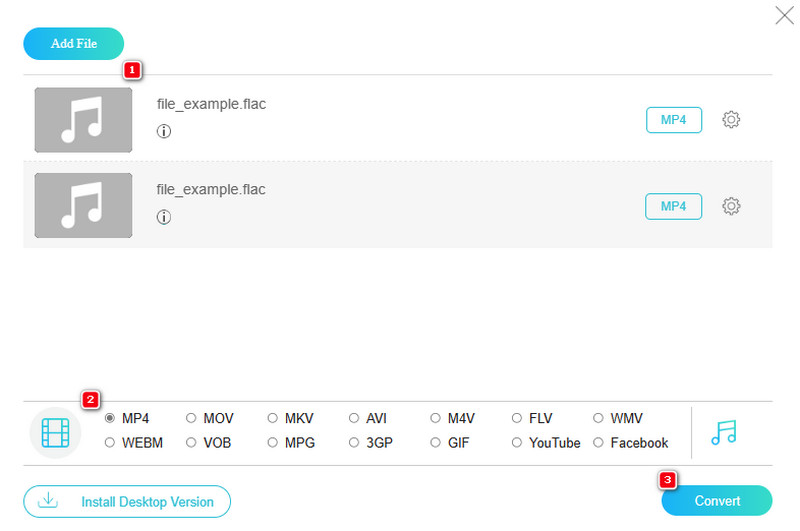
Task: Click info icon under second file_example.flac
Action: tap(164, 217)
